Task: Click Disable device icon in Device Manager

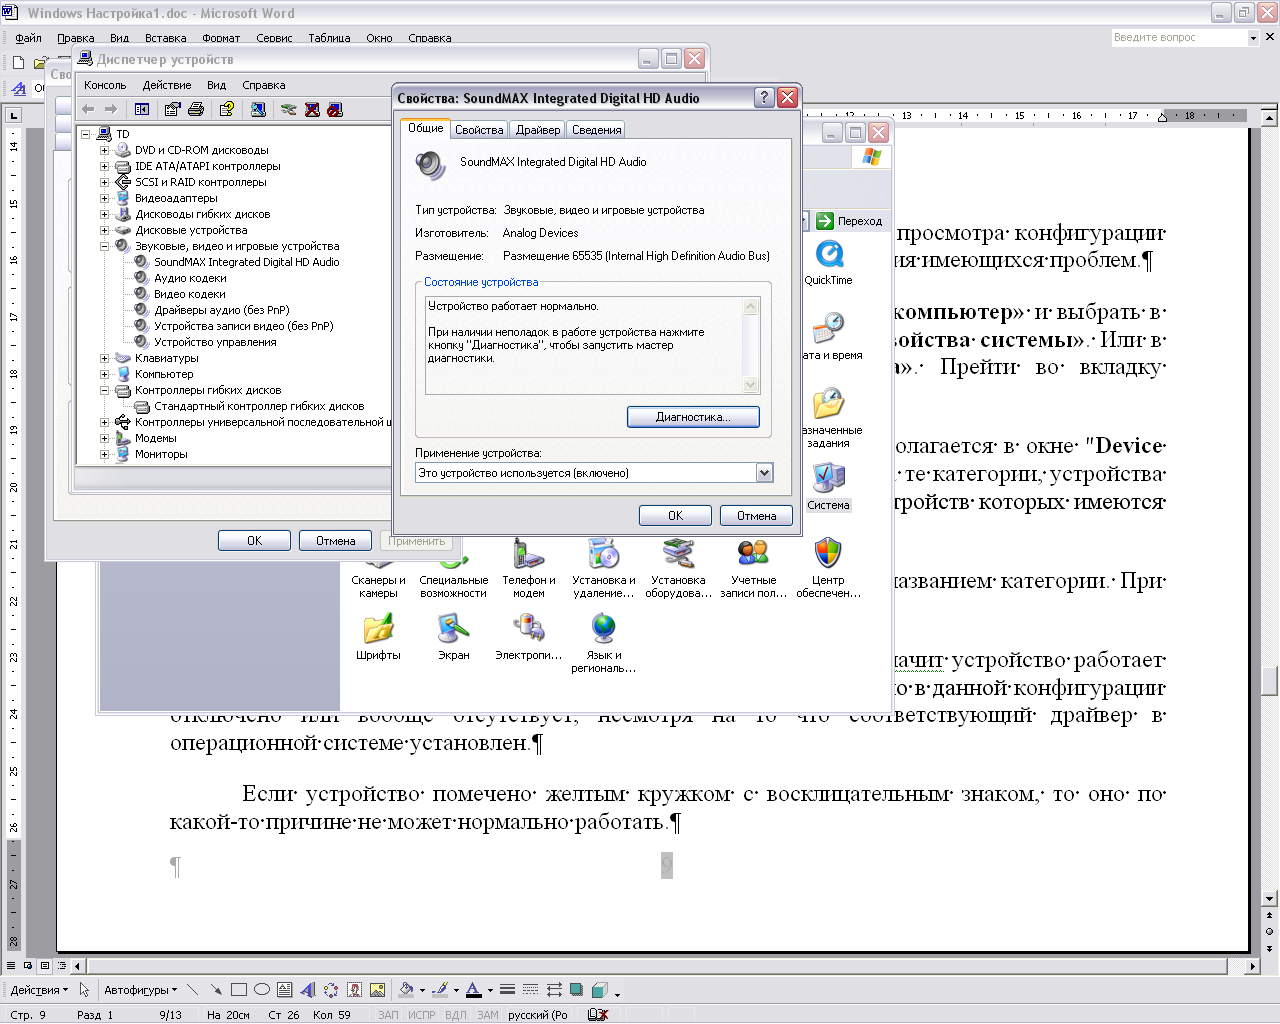Action: [x=335, y=109]
